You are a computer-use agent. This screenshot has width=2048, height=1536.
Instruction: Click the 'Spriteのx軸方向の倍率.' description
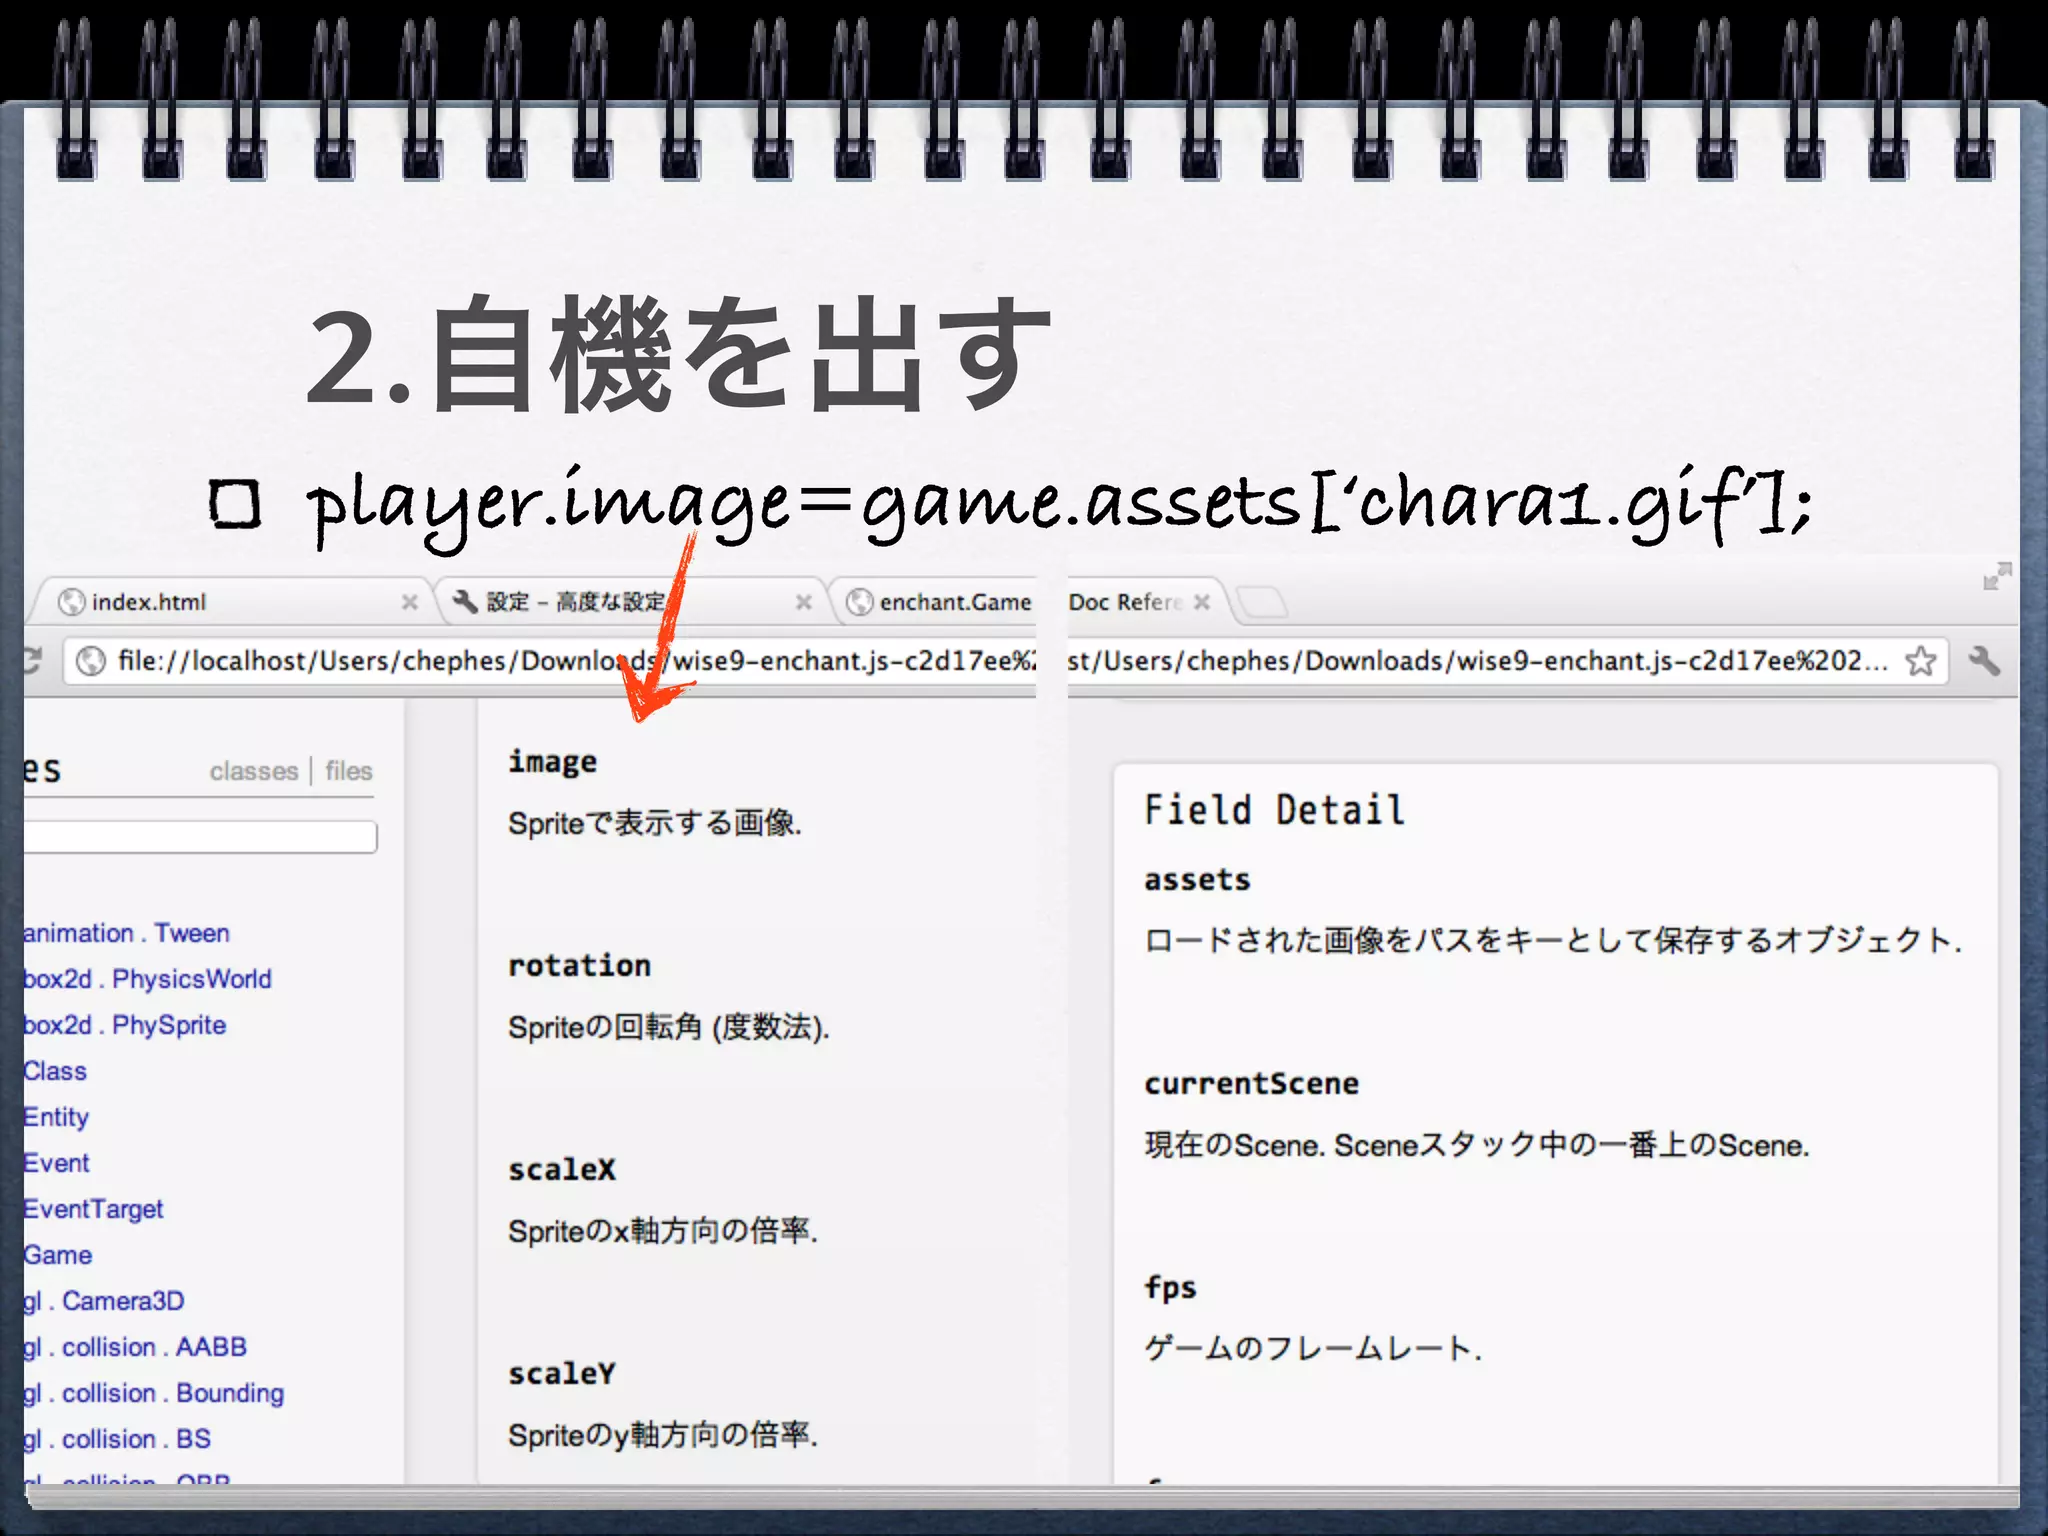663,1231
